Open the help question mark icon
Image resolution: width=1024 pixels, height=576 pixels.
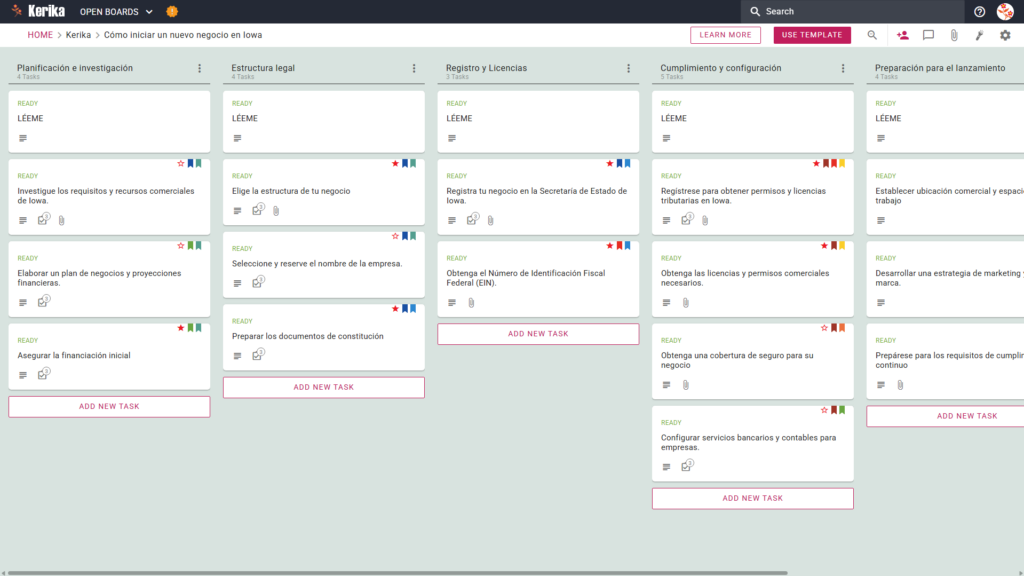click(x=979, y=11)
